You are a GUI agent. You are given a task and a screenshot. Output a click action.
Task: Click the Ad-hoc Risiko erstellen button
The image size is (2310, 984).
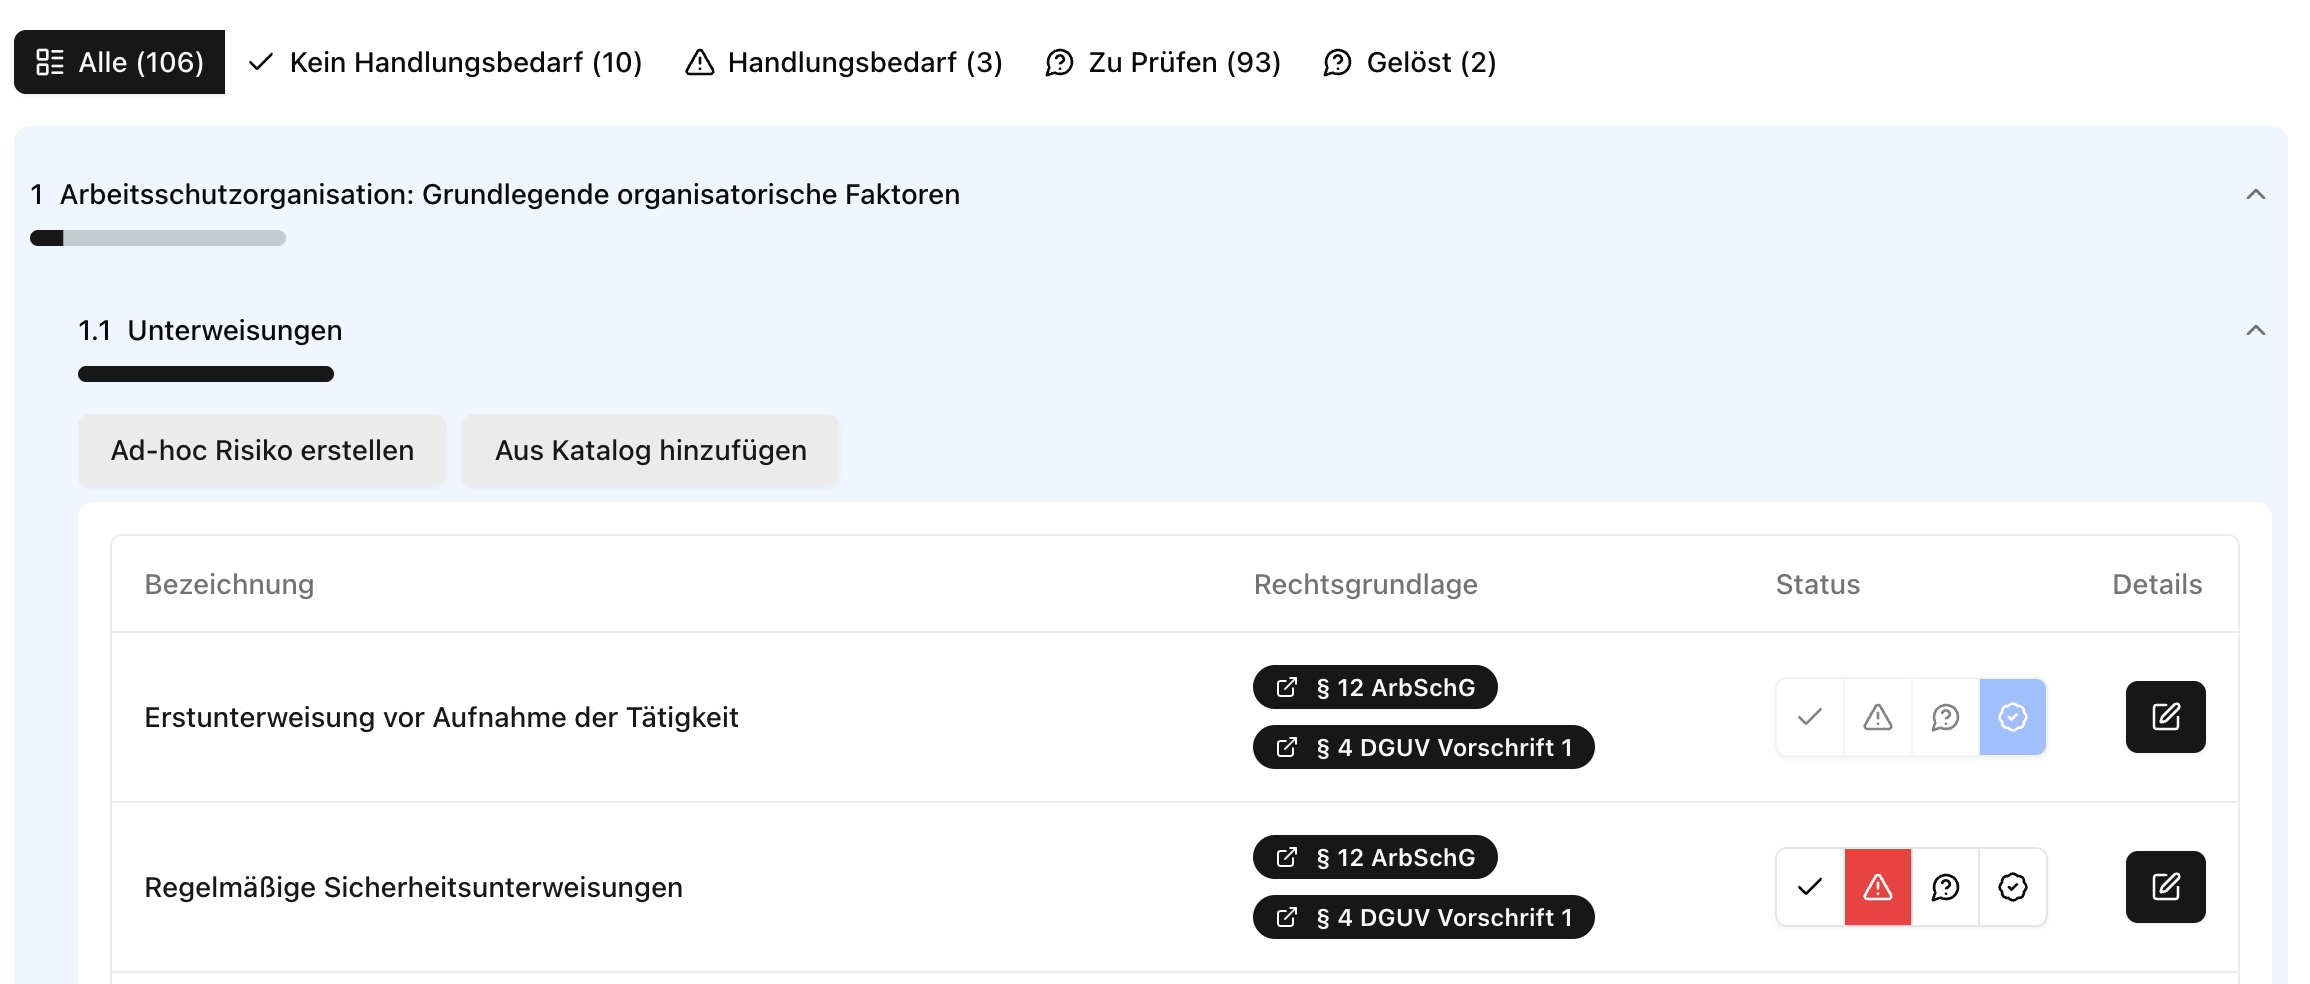pyautogui.click(x=261, y=450)
